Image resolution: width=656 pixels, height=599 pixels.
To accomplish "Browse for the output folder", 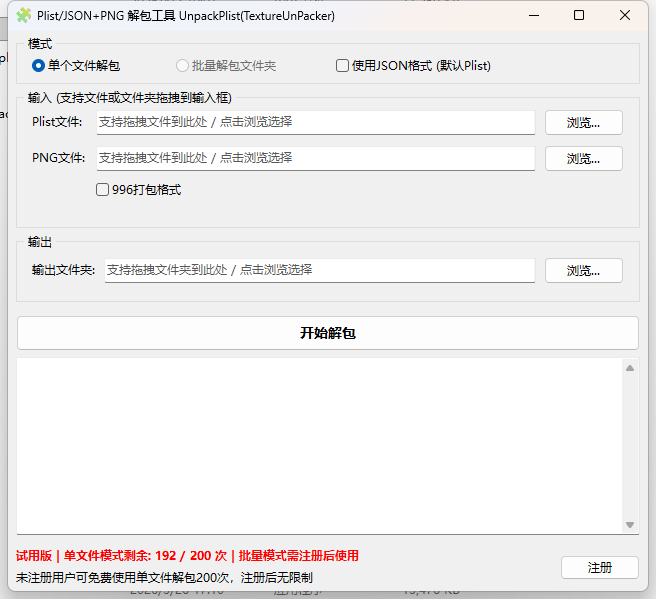I will pos(584,271).
